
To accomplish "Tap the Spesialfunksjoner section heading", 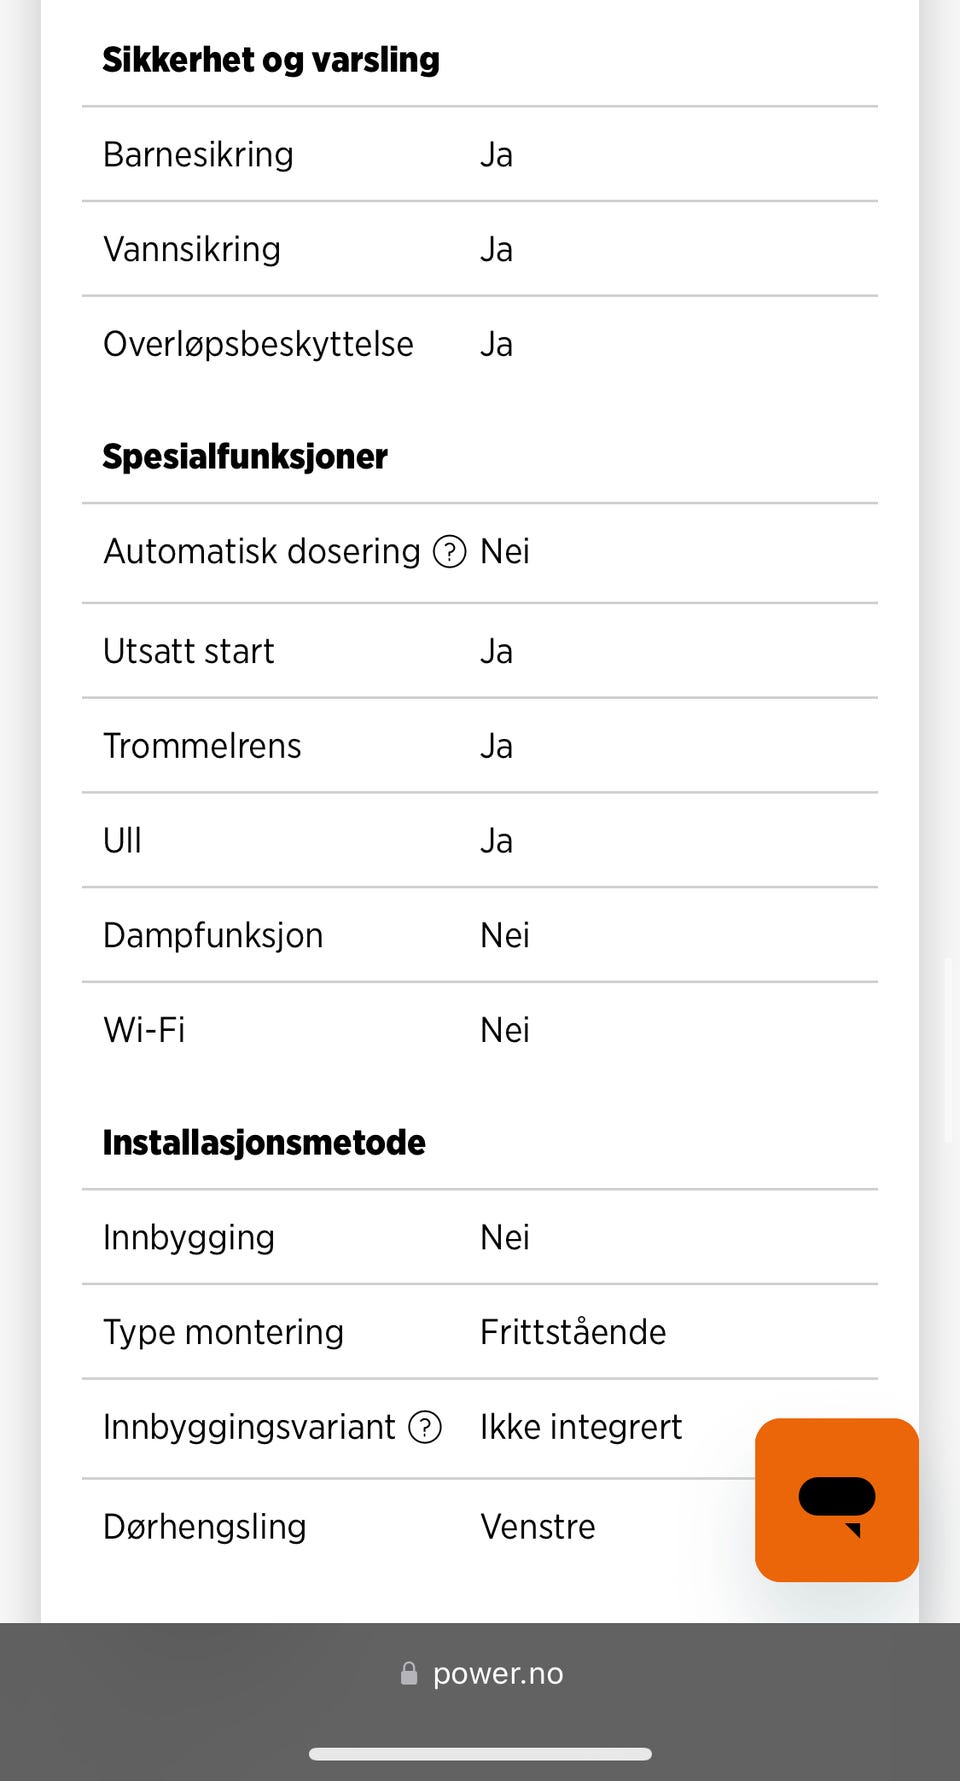I will [x=245, y=457].
